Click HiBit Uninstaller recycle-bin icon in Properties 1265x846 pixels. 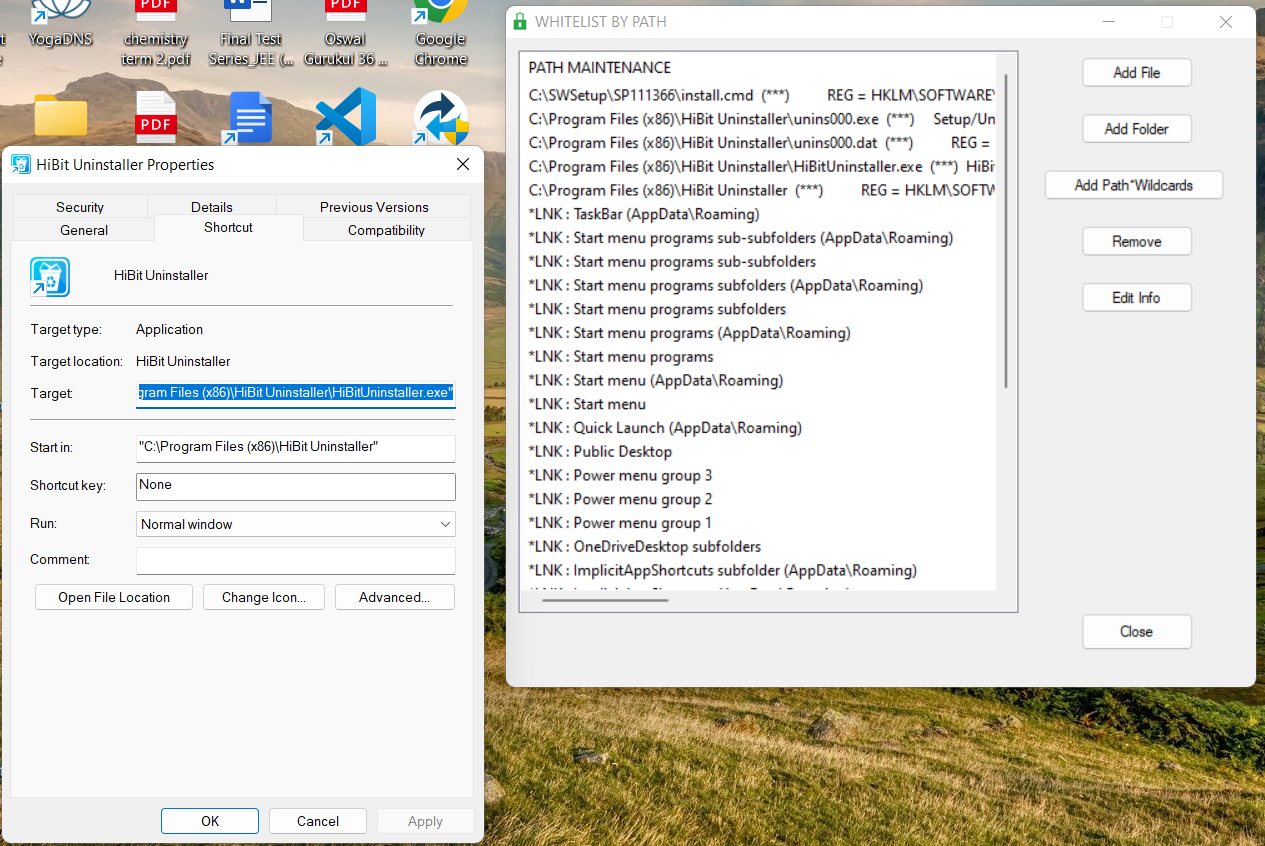pyautogui.click(x=50, y=277)
